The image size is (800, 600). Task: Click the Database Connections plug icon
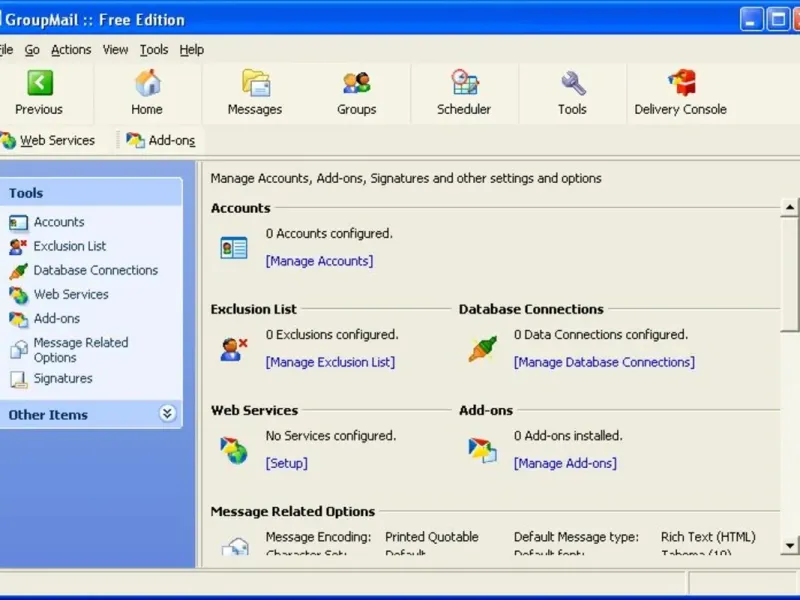482,349
